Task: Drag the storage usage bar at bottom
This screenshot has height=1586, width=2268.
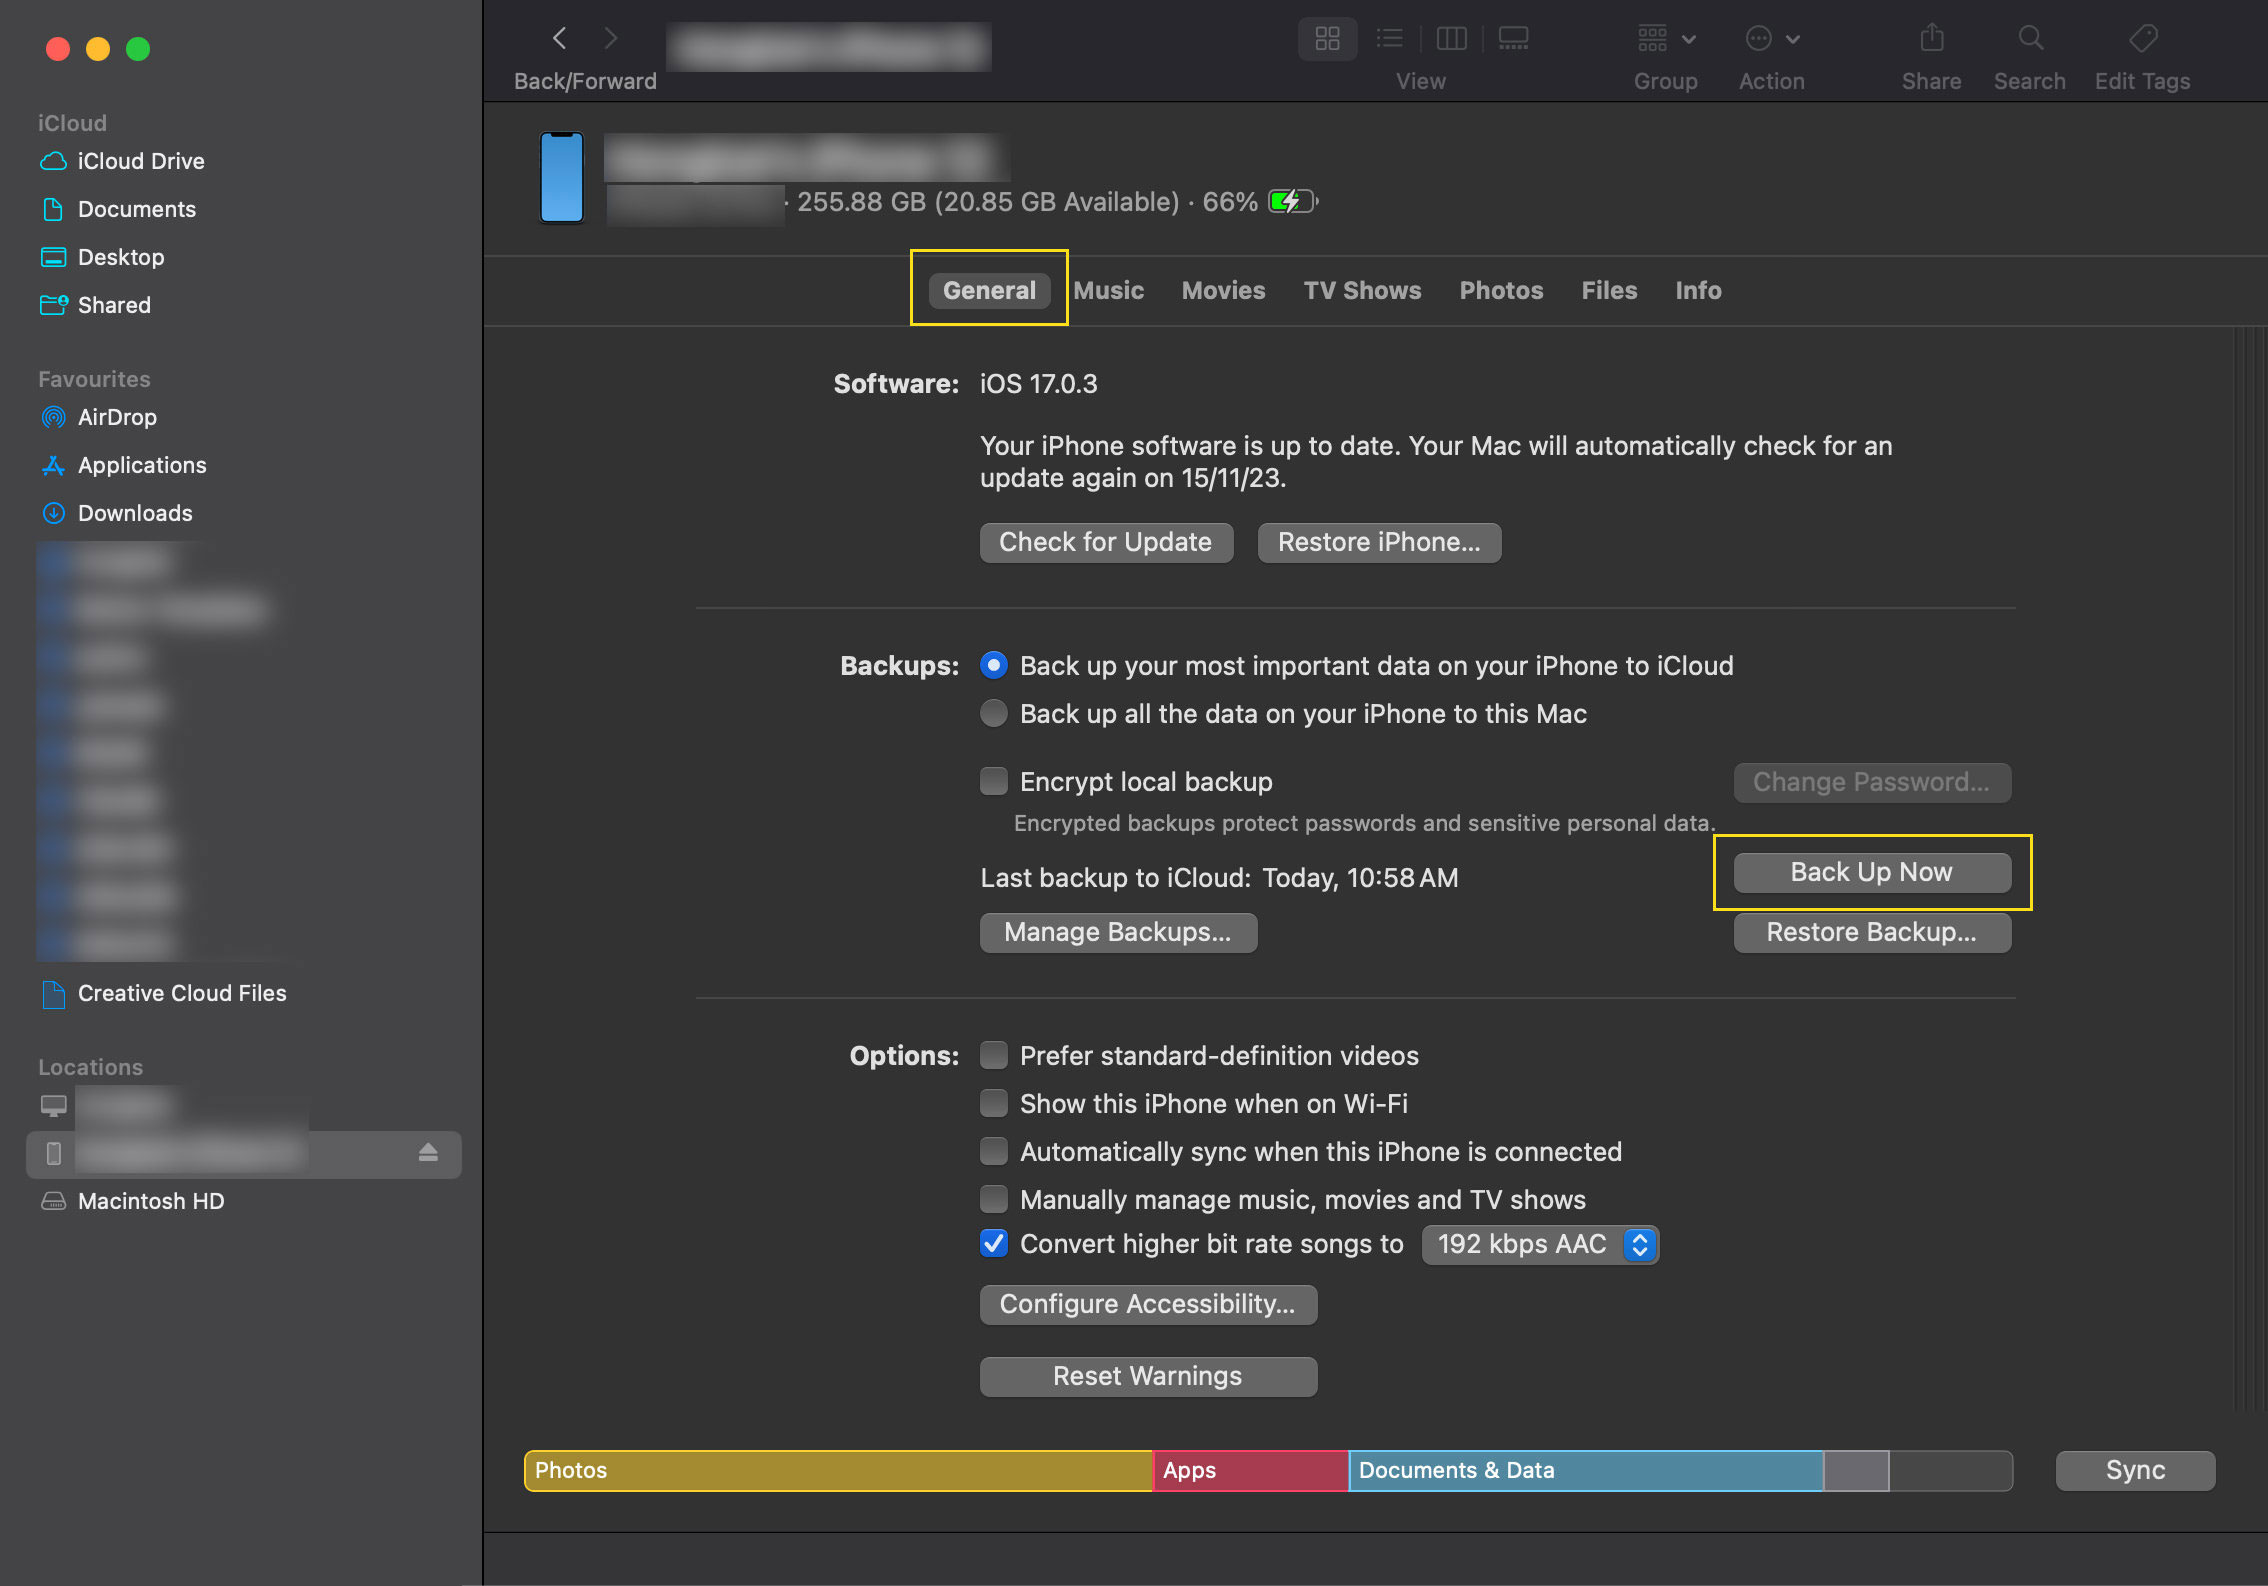Action: [1267, 1470]
